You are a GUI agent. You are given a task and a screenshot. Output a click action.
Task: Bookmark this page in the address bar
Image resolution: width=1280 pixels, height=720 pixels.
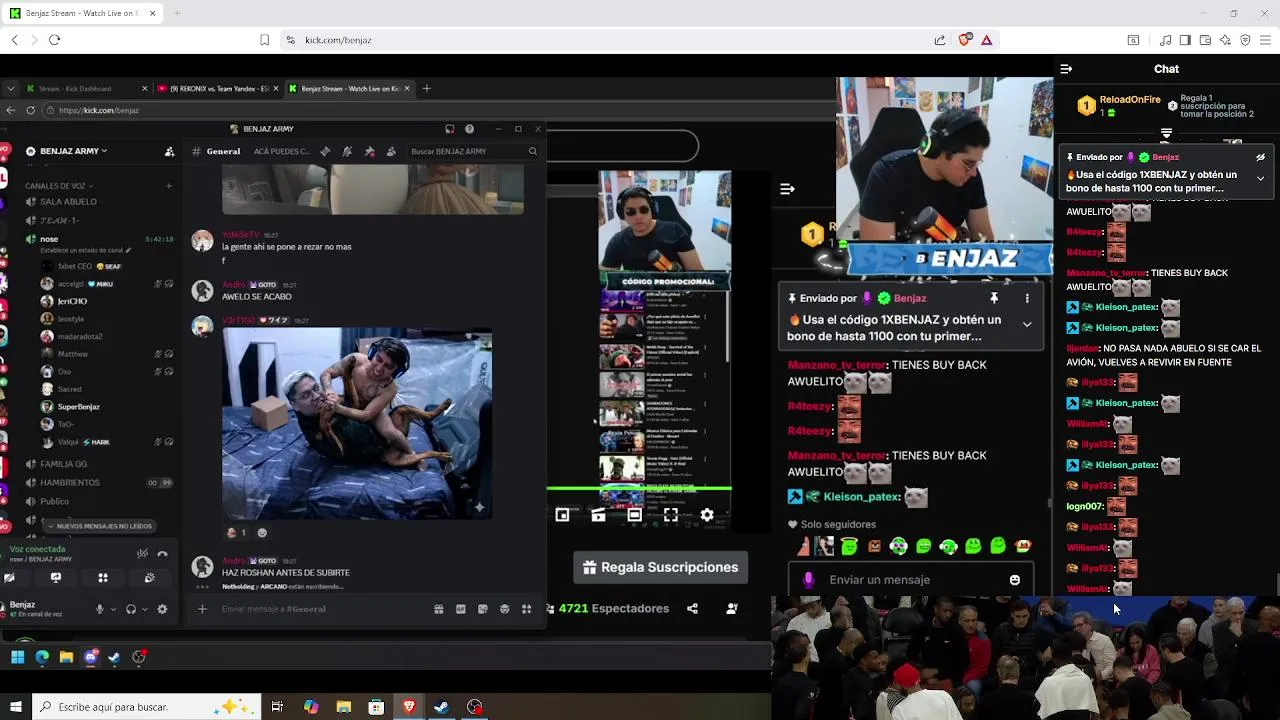pos(264,40)
